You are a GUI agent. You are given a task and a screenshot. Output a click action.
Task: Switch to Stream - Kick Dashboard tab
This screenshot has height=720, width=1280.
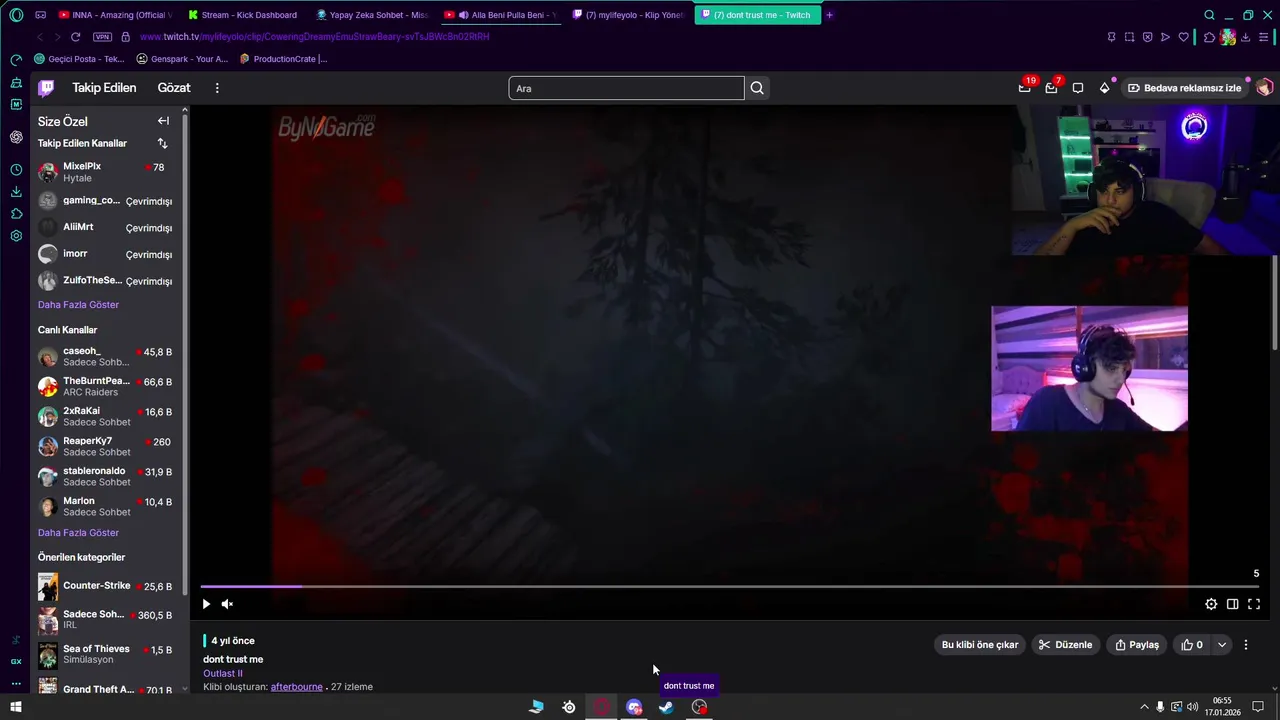click(x=242, y=15)
